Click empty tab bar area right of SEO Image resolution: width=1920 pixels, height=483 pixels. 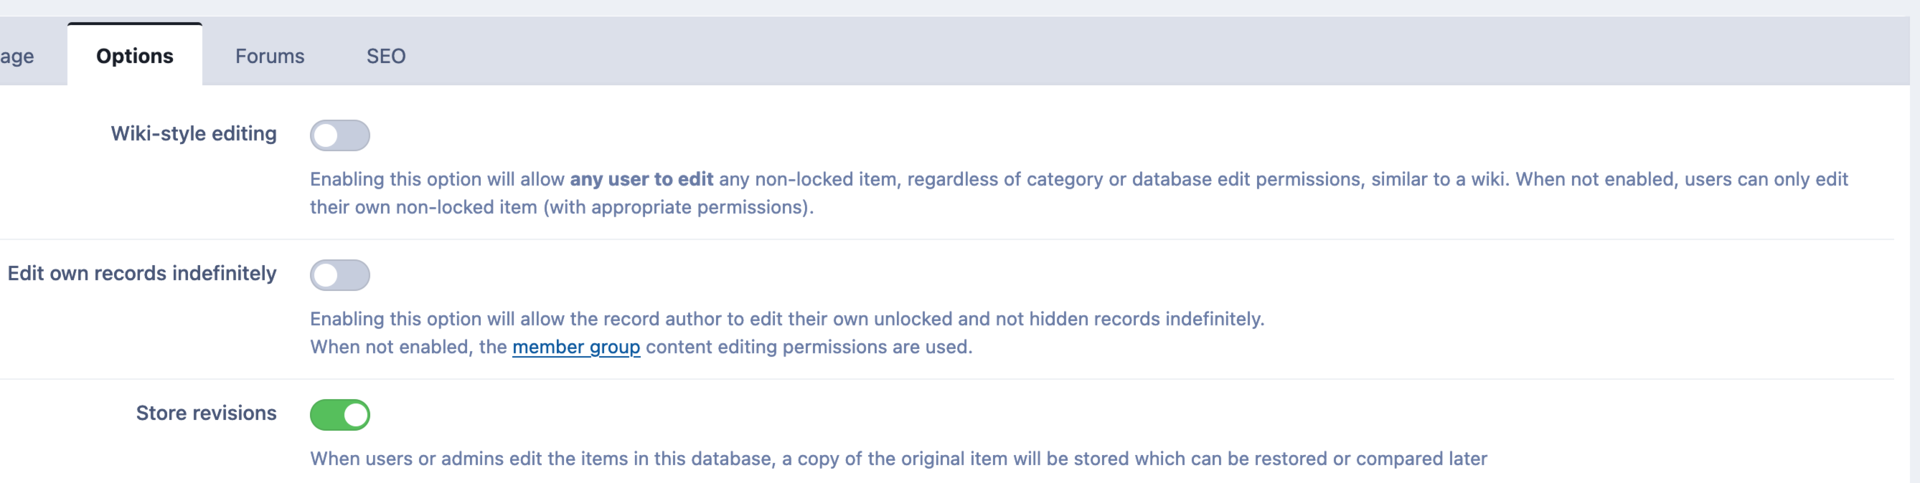tap(1100, 52)
